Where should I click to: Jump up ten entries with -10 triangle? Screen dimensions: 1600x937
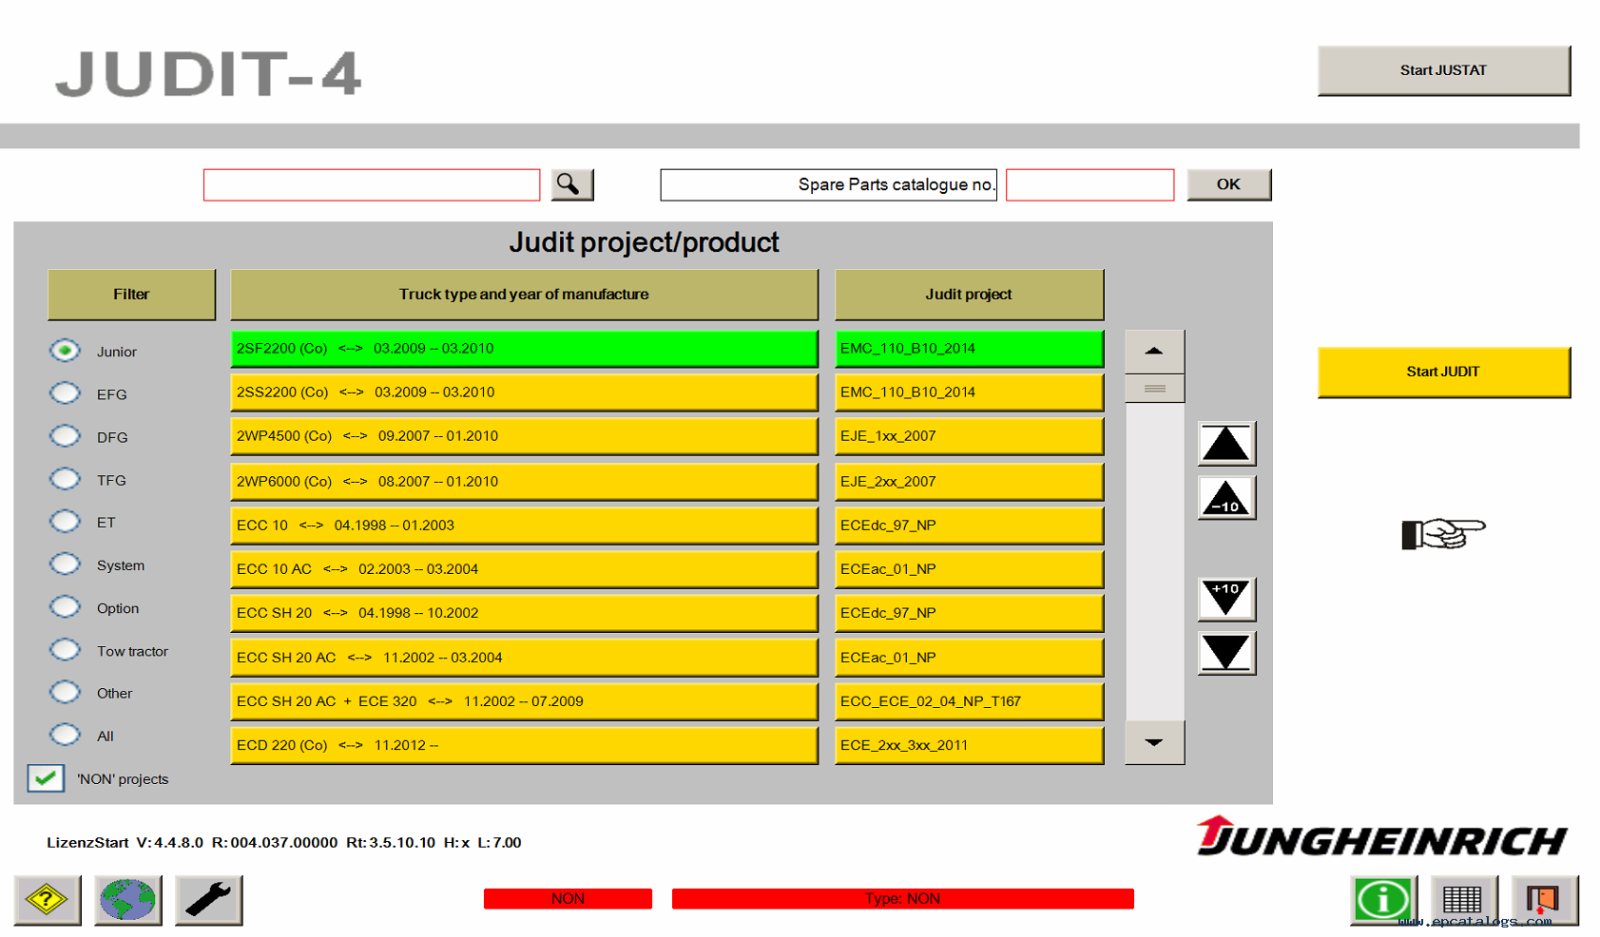tap(1227, 498)
